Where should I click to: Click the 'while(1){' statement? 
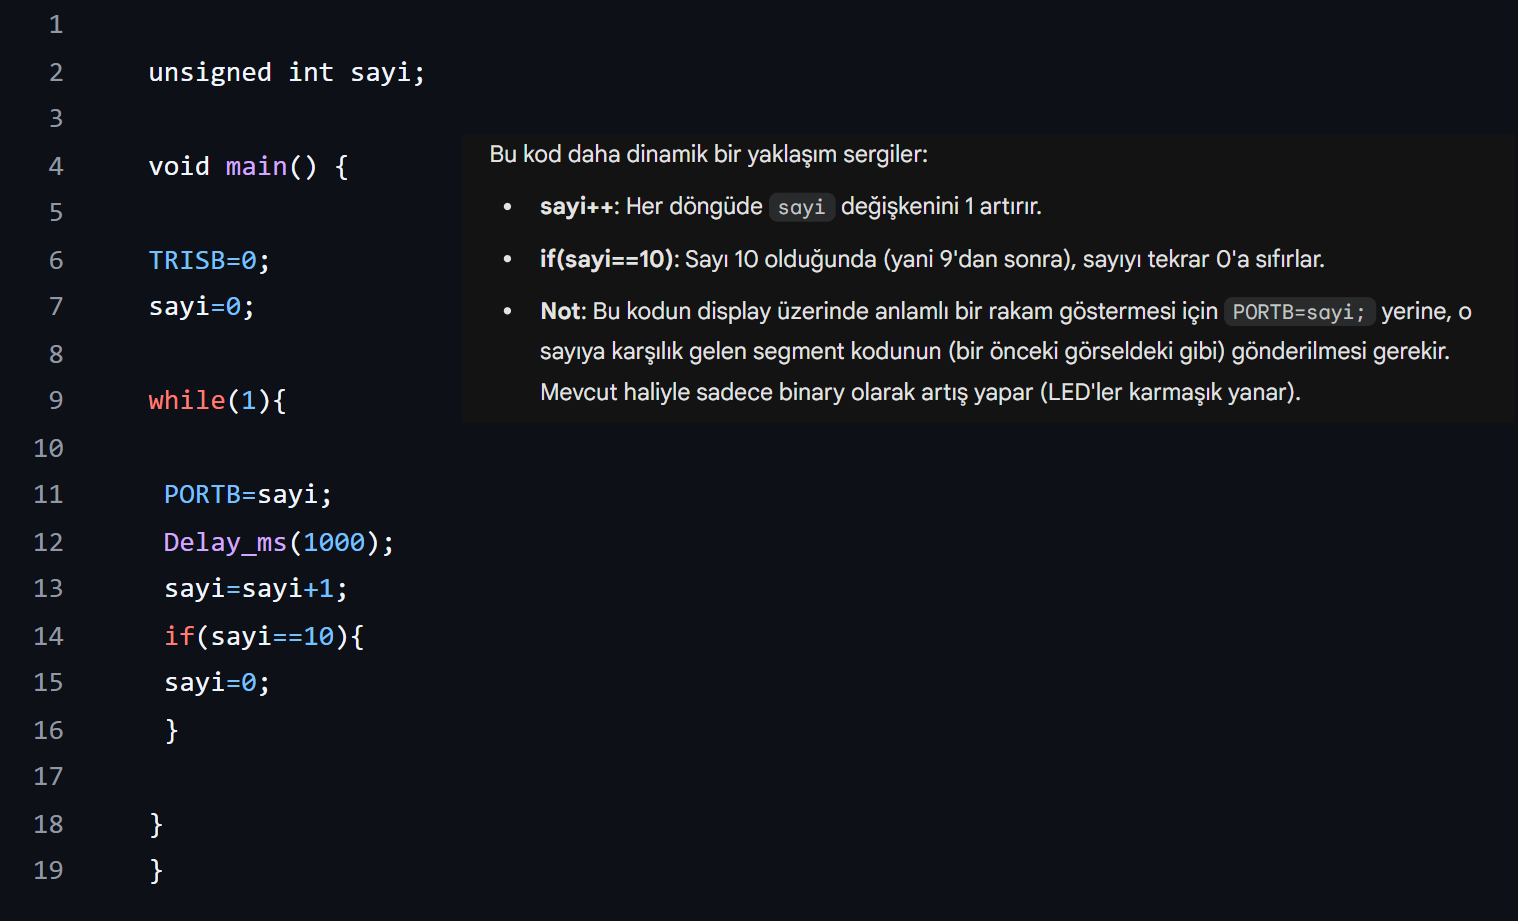(217, 400)
